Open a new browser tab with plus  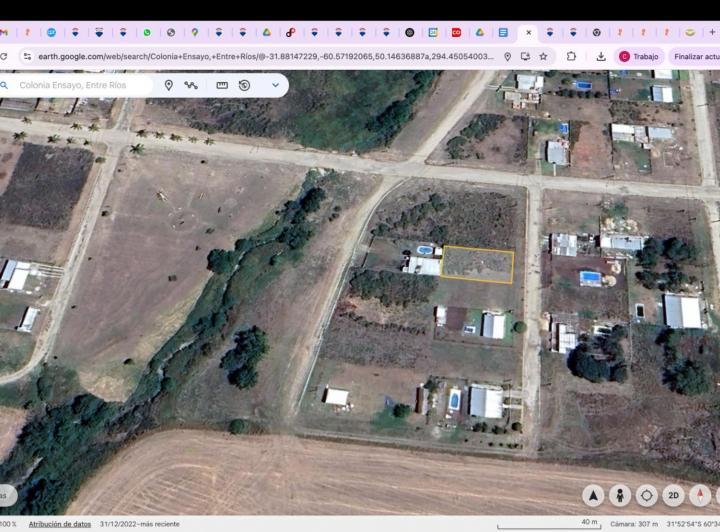(x=712, y=32)
